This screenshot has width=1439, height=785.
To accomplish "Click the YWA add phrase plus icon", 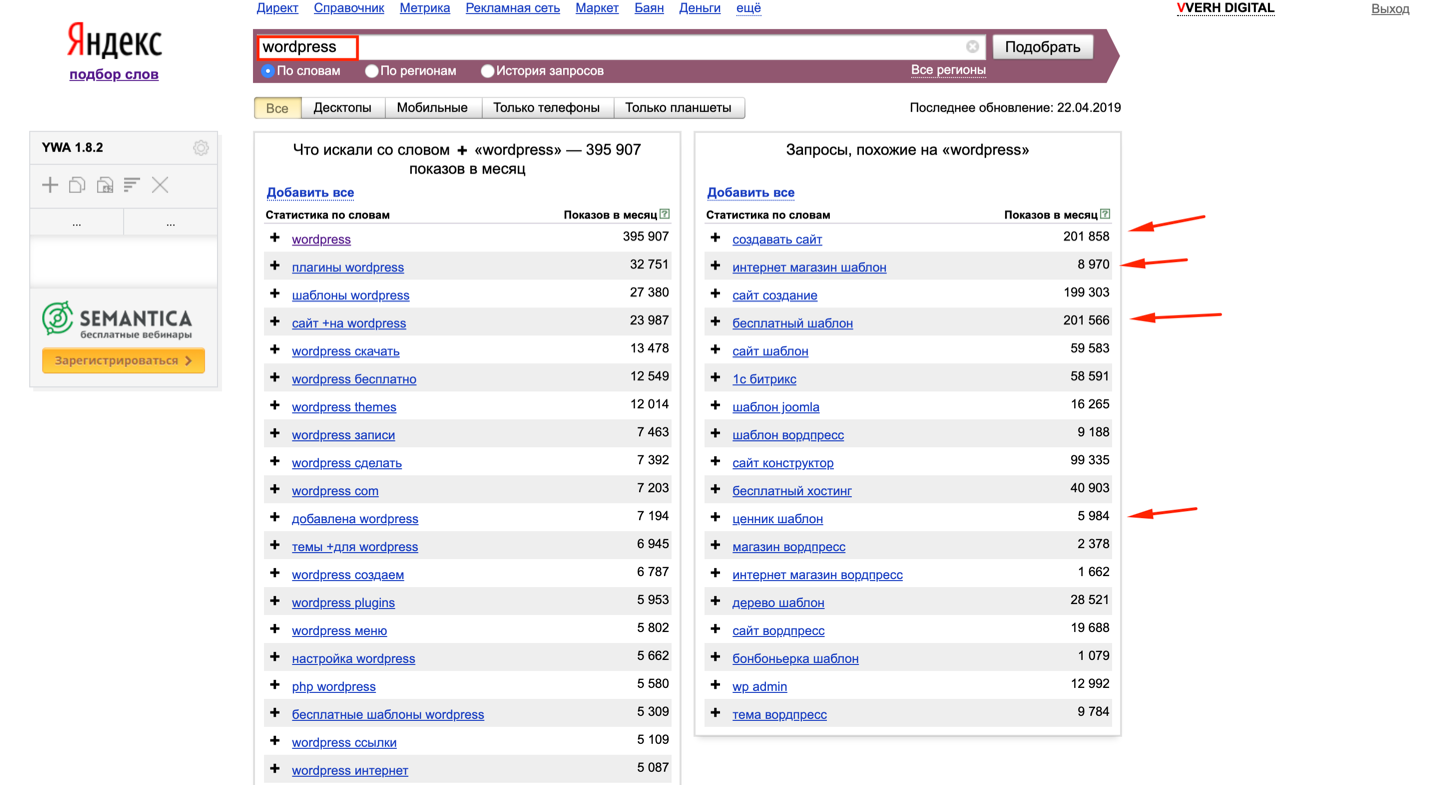I will coord(50,185).
